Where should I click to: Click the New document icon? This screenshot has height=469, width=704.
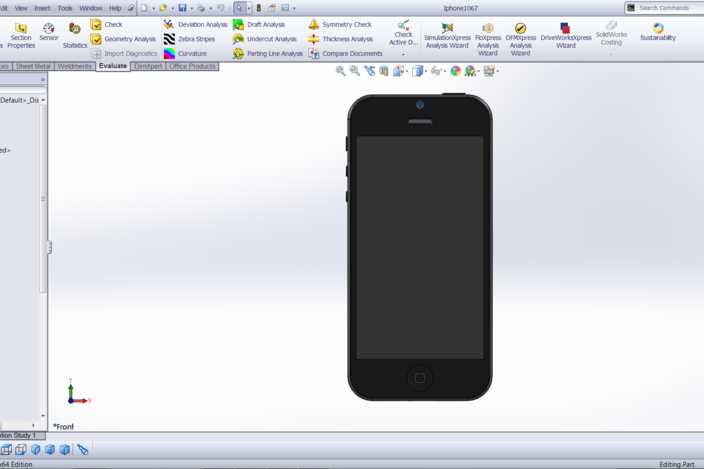point(144,8)
